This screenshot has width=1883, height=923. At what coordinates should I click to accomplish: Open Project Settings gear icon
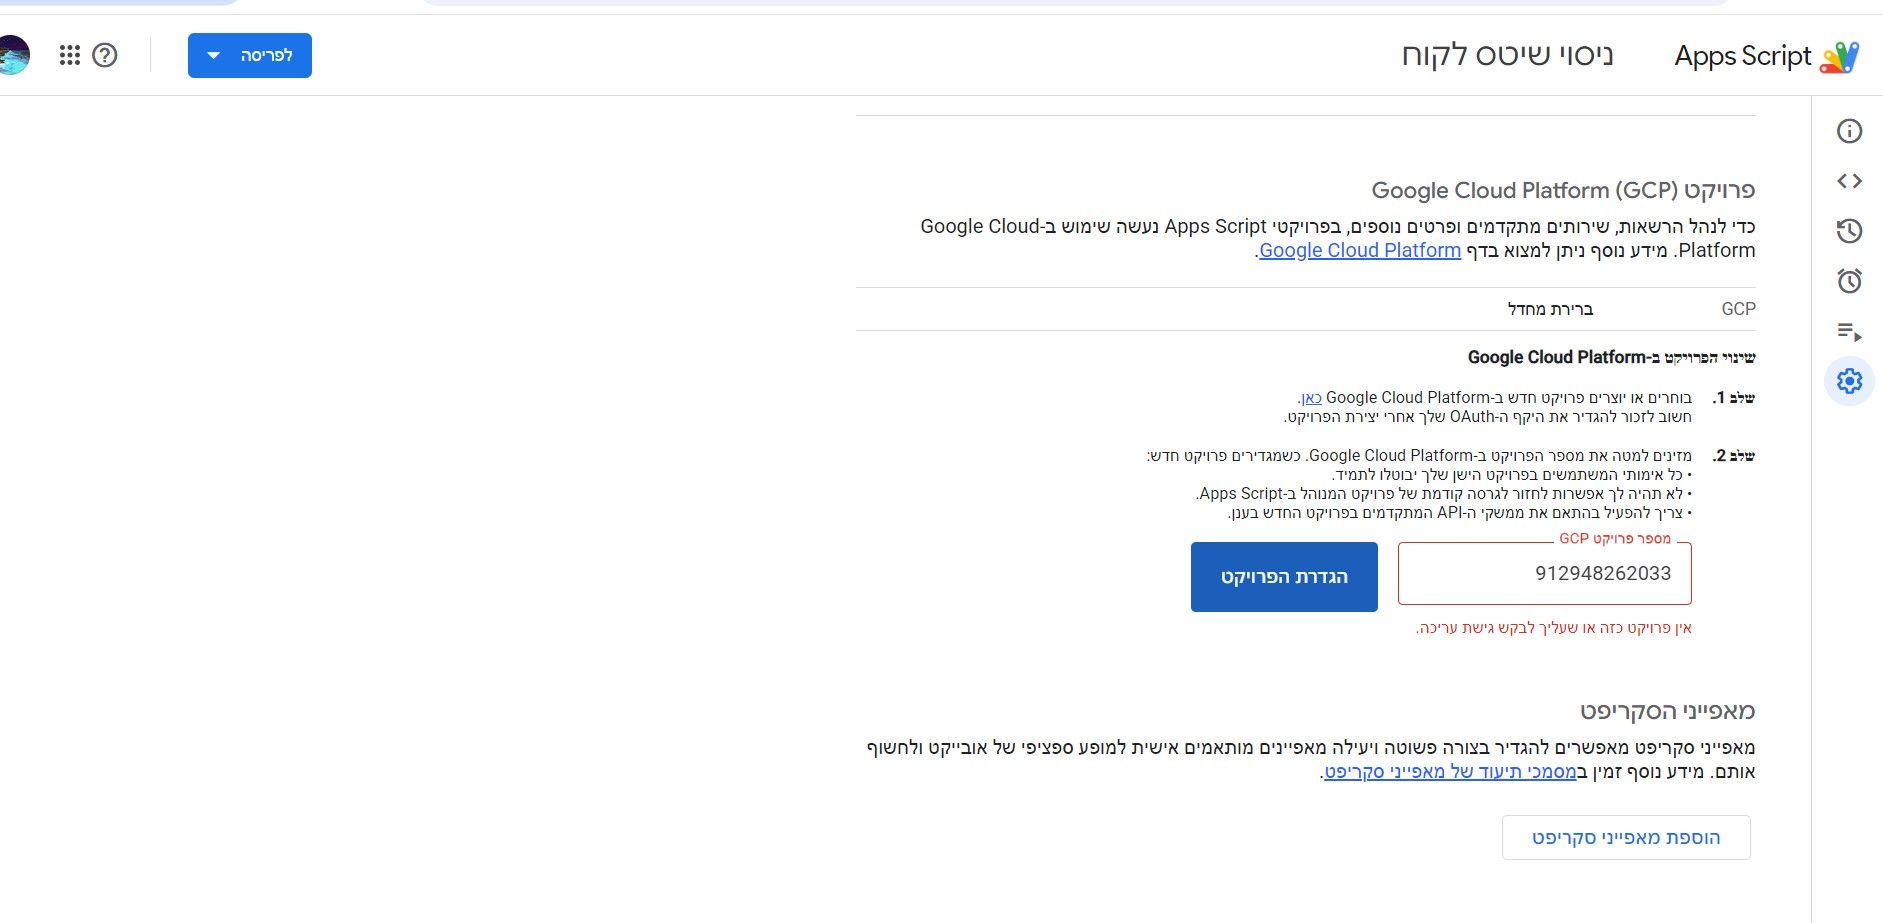[x=1849, y=381]
